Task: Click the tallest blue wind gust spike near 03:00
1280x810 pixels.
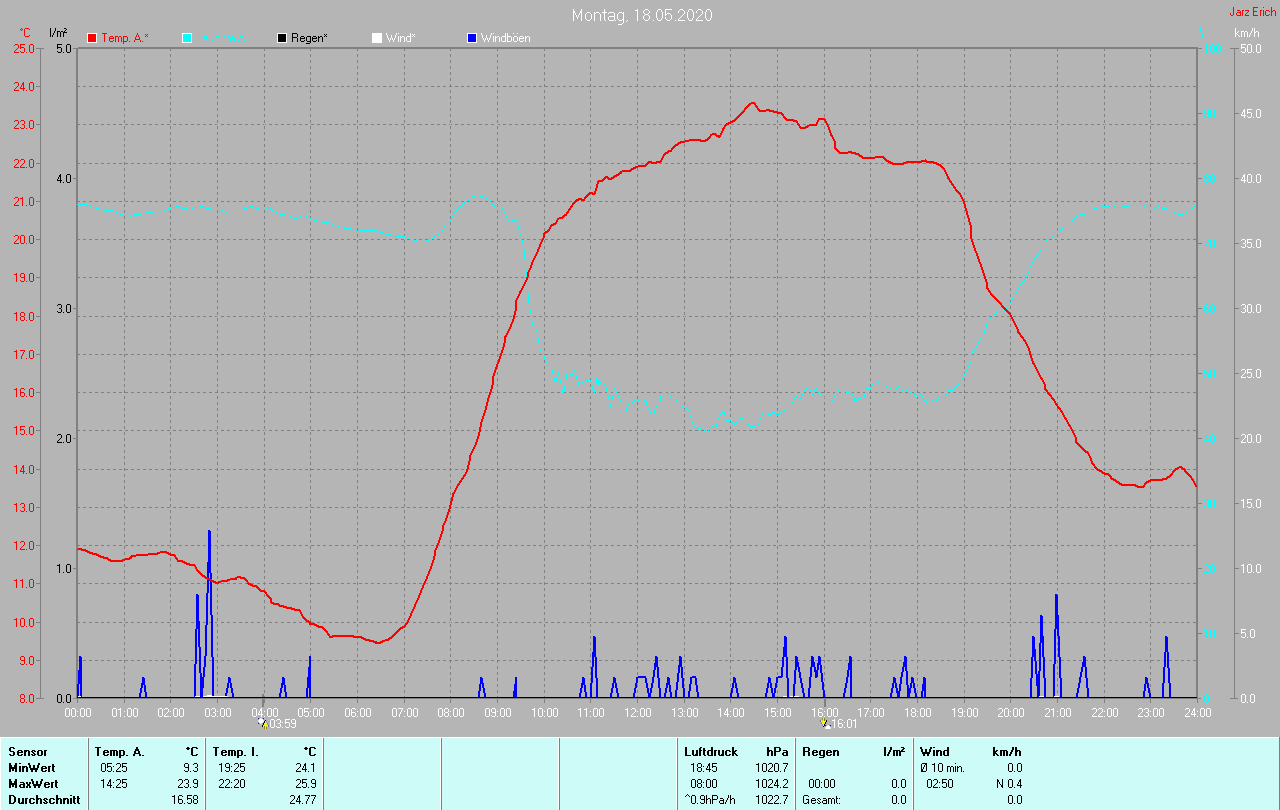Action: click(209, 534)
